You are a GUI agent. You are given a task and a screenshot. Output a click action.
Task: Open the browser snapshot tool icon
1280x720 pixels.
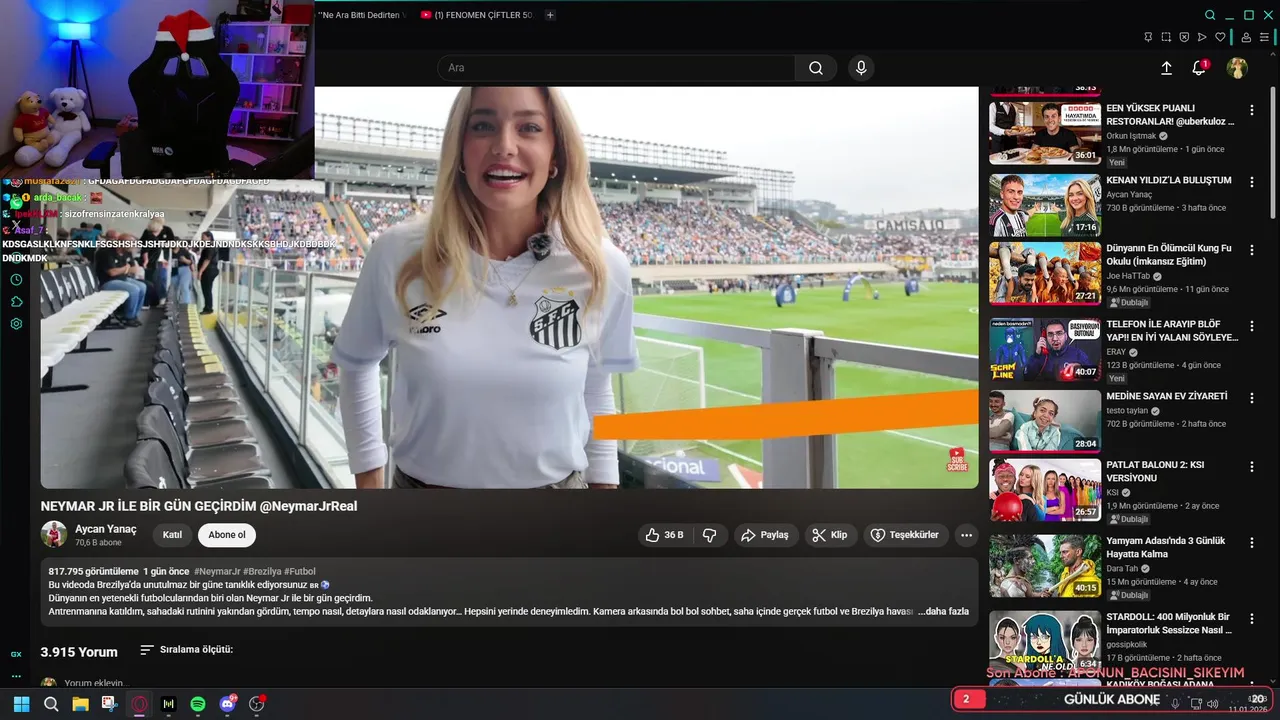1166,37
